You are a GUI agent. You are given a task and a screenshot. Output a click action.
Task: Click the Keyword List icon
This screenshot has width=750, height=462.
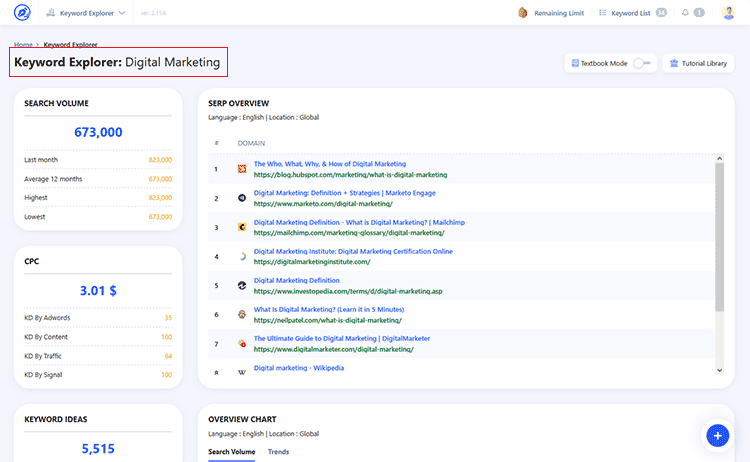pyautogui.click(x=603, y=13)
